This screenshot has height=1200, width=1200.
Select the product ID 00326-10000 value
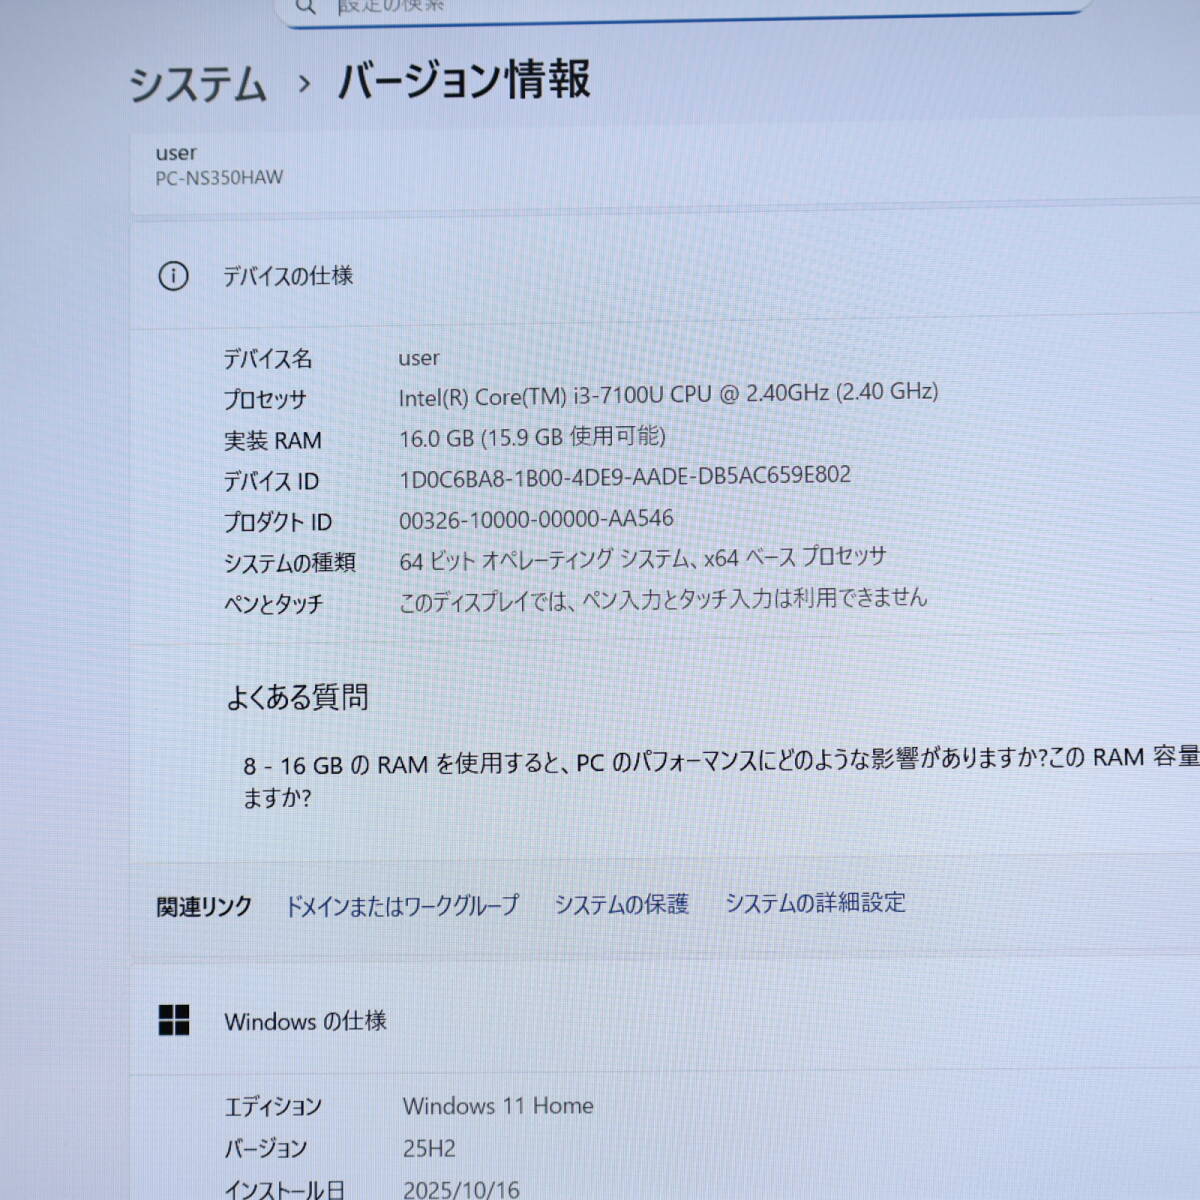pos(536,519)
